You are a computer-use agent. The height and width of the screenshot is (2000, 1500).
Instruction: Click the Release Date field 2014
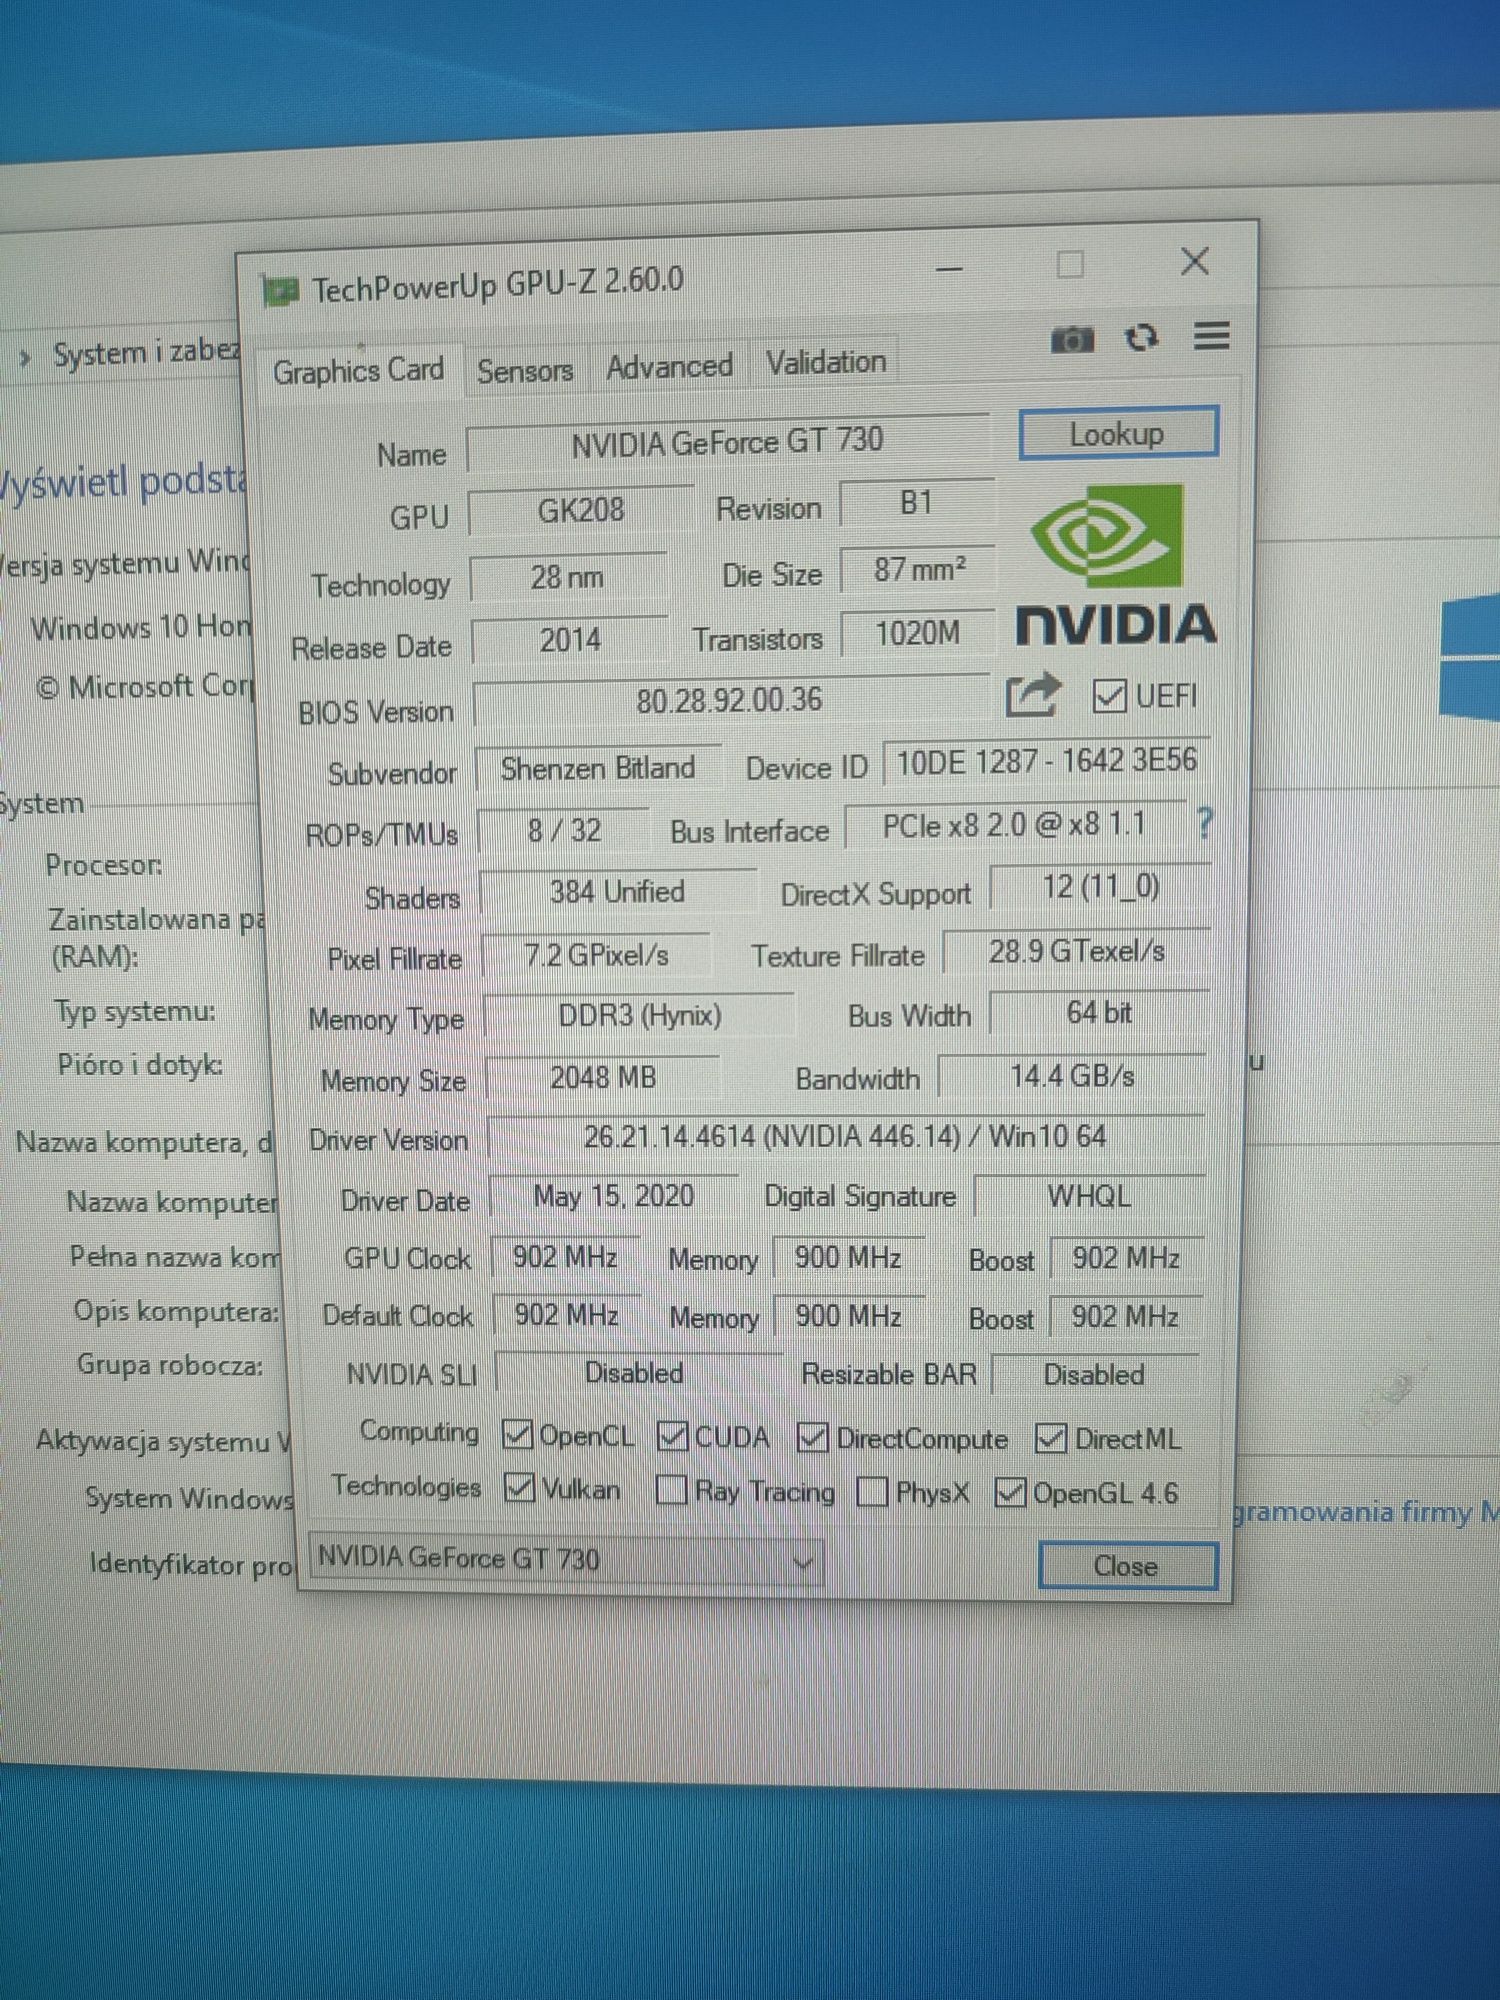570,640
